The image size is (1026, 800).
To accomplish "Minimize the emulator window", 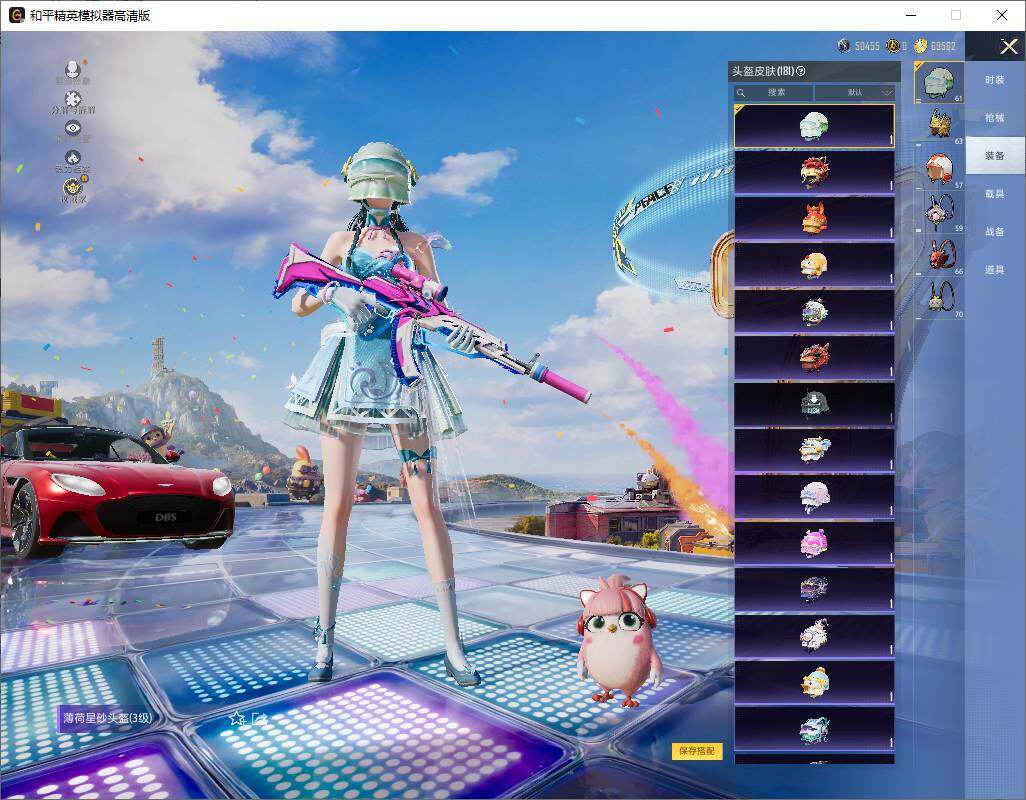I will point(911,14).
